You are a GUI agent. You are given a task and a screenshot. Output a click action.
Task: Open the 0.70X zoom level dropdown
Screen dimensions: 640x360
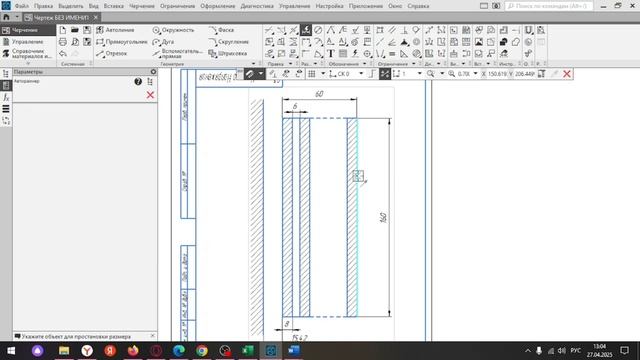pyautogui.click(x=475, y=74)
